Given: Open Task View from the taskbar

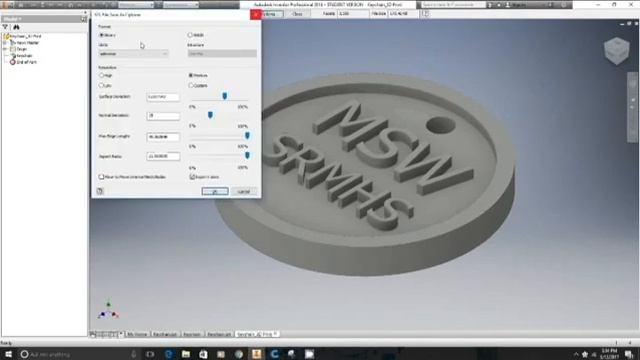Looking at the screenshot, I should [150, 354].
